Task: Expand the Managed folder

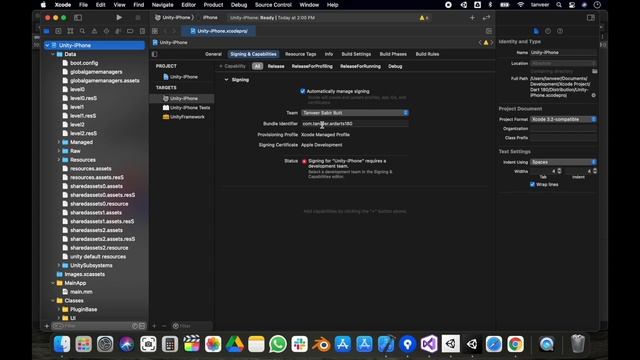Action: click(58, 142)
